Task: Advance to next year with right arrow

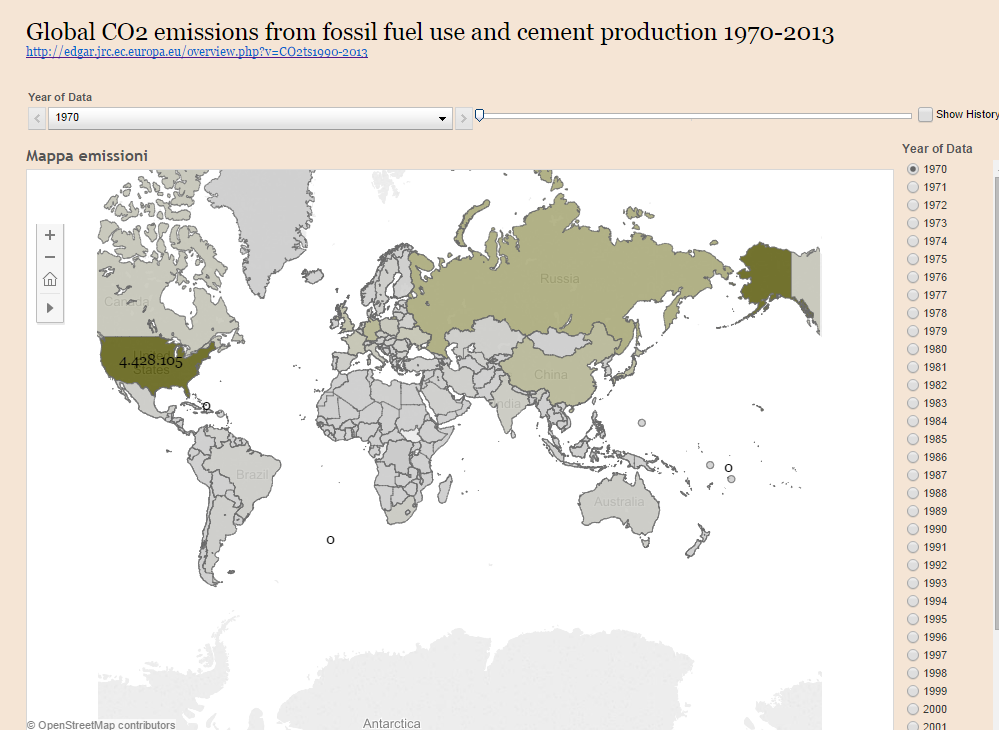Action: [463, 118]
